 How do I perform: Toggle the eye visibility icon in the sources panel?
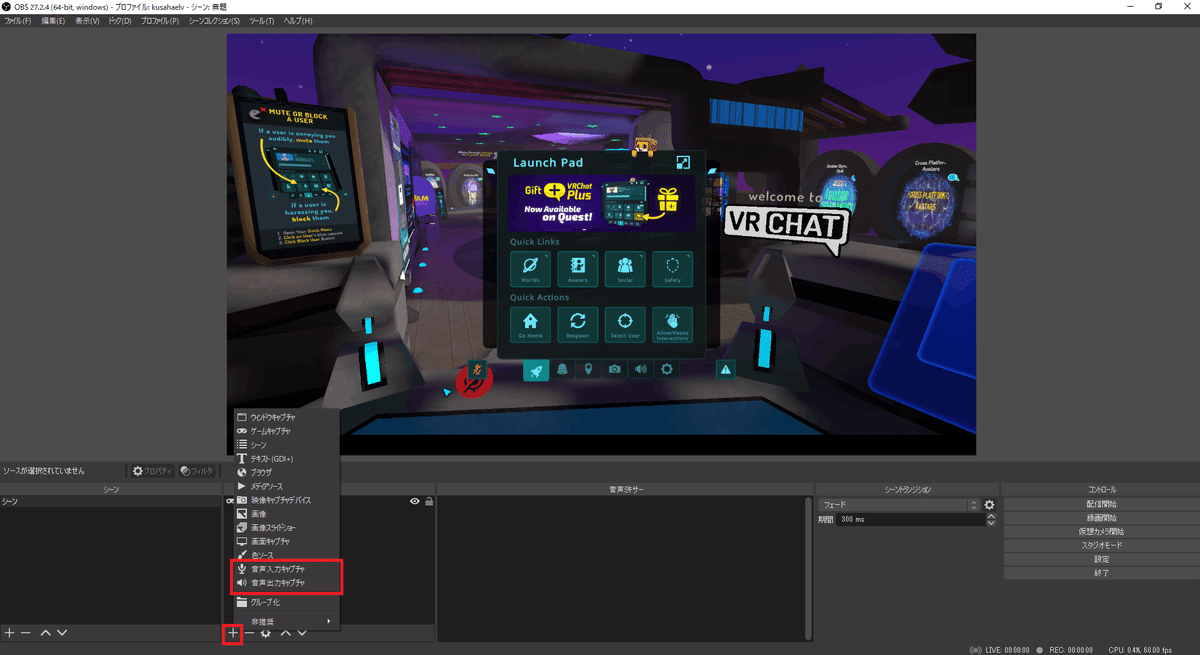tap(413, 501)
